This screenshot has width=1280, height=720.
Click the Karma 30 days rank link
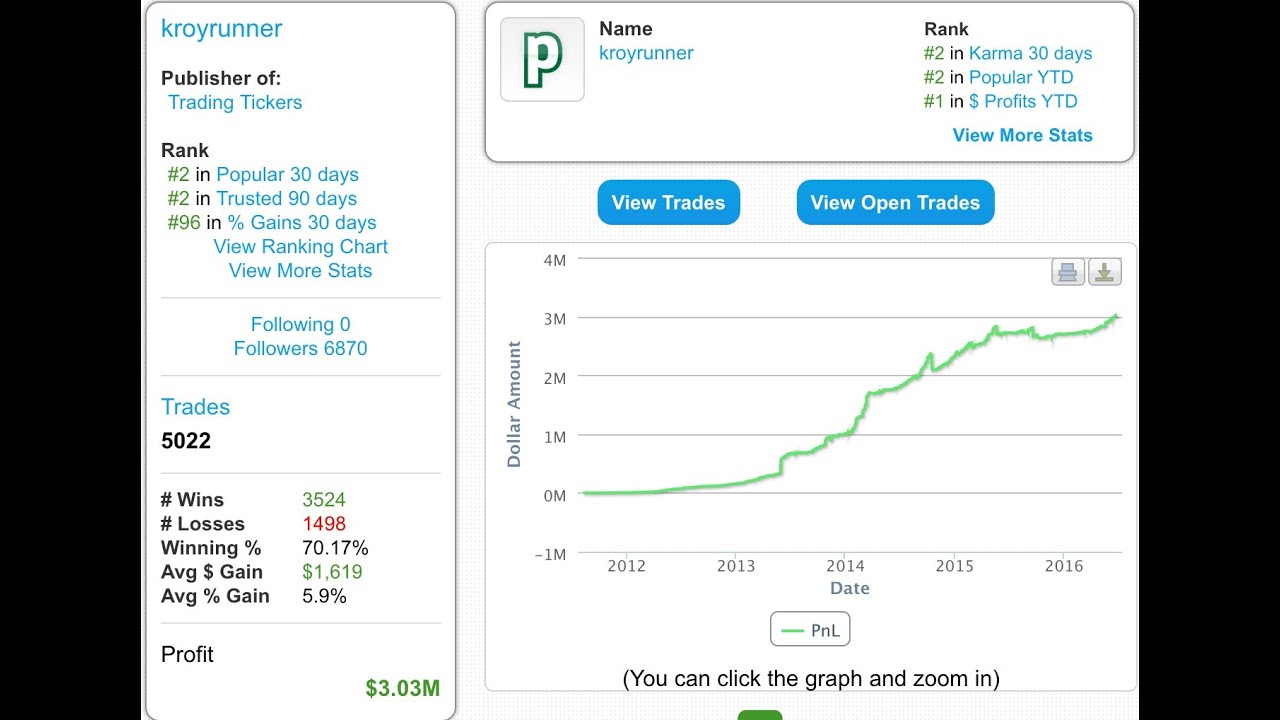pos(1030,53)
